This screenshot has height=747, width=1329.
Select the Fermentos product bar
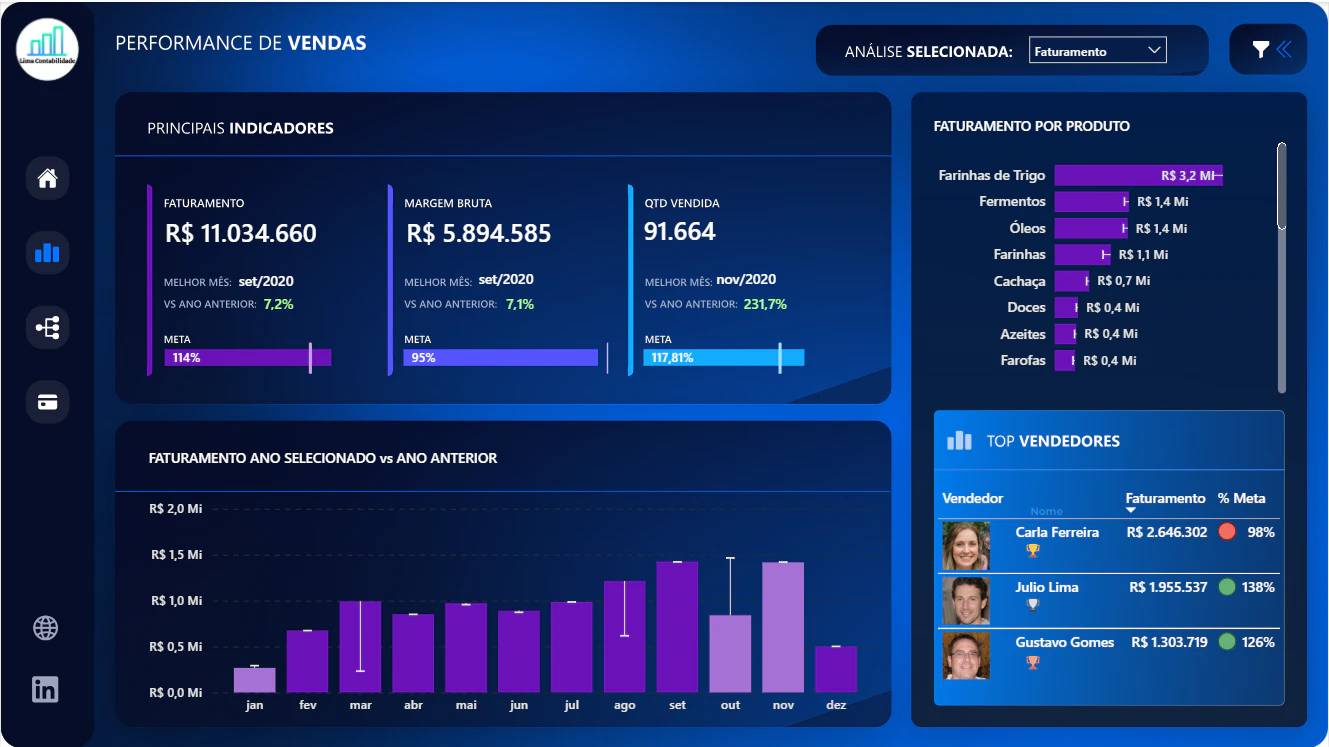point(1091,201)
